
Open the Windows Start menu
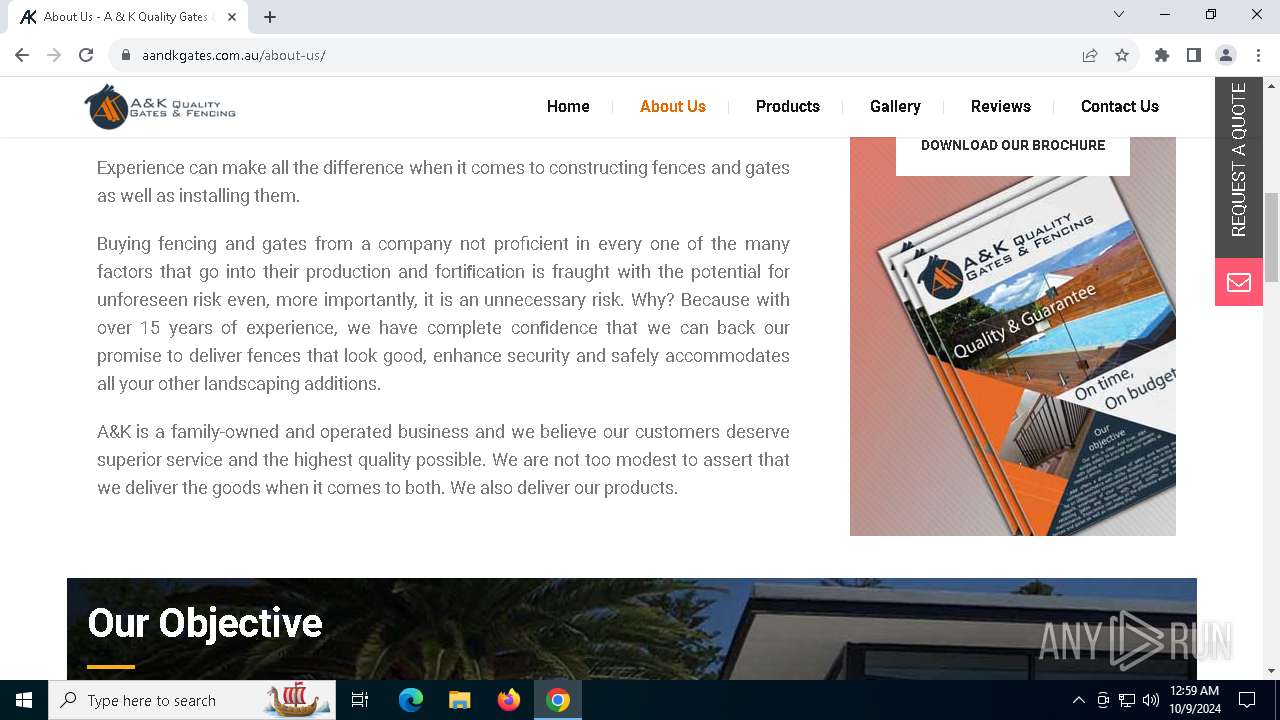click(x=24, y=700)
